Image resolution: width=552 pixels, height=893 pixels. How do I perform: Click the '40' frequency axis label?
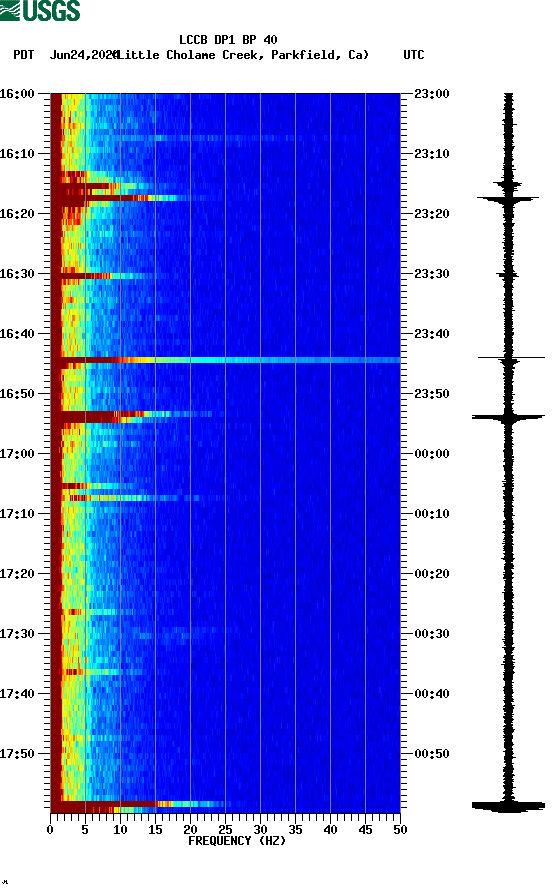tap(330, 830)
